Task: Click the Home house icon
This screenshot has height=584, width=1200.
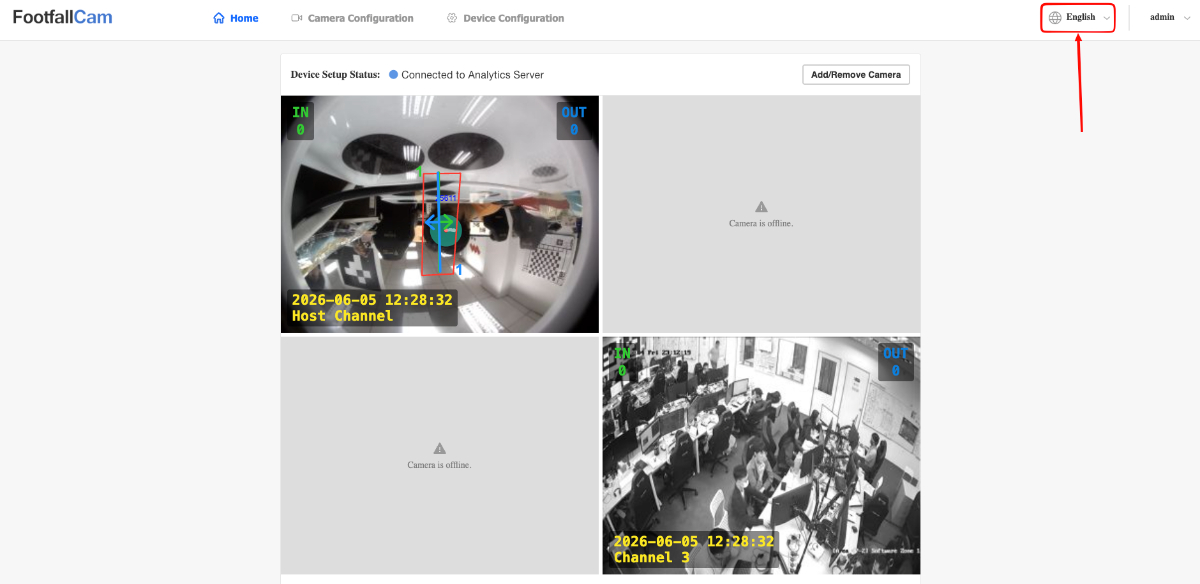Action: coord(219,18)
